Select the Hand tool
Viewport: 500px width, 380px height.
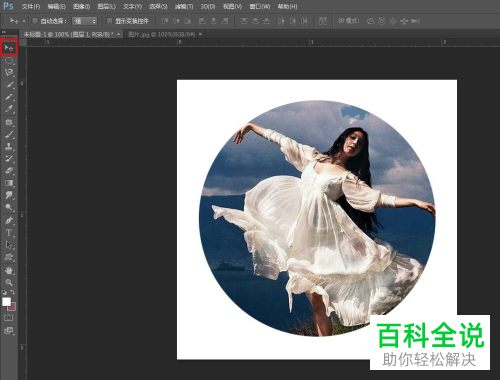tap(9, 270)
